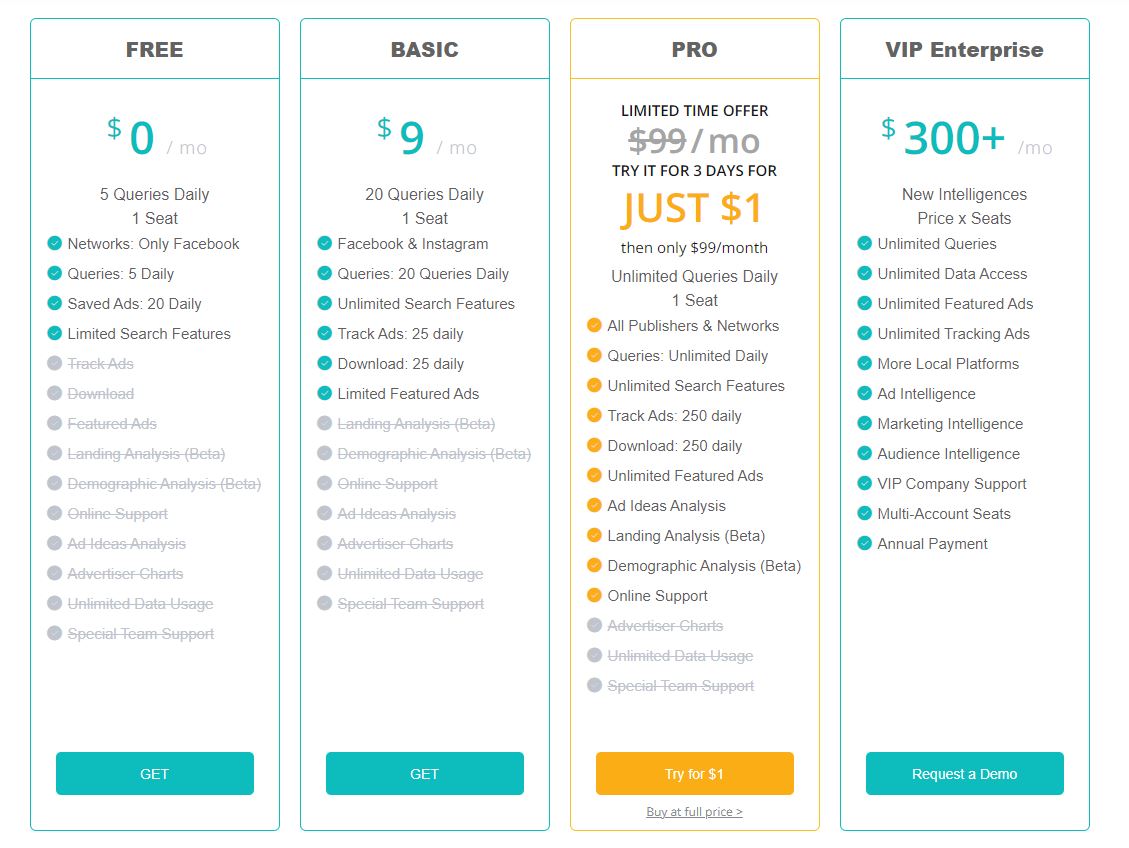Click the checkmark beside Networks: Only Facebook
This screenshot has height=848, width=1129.
pos(54,243)
